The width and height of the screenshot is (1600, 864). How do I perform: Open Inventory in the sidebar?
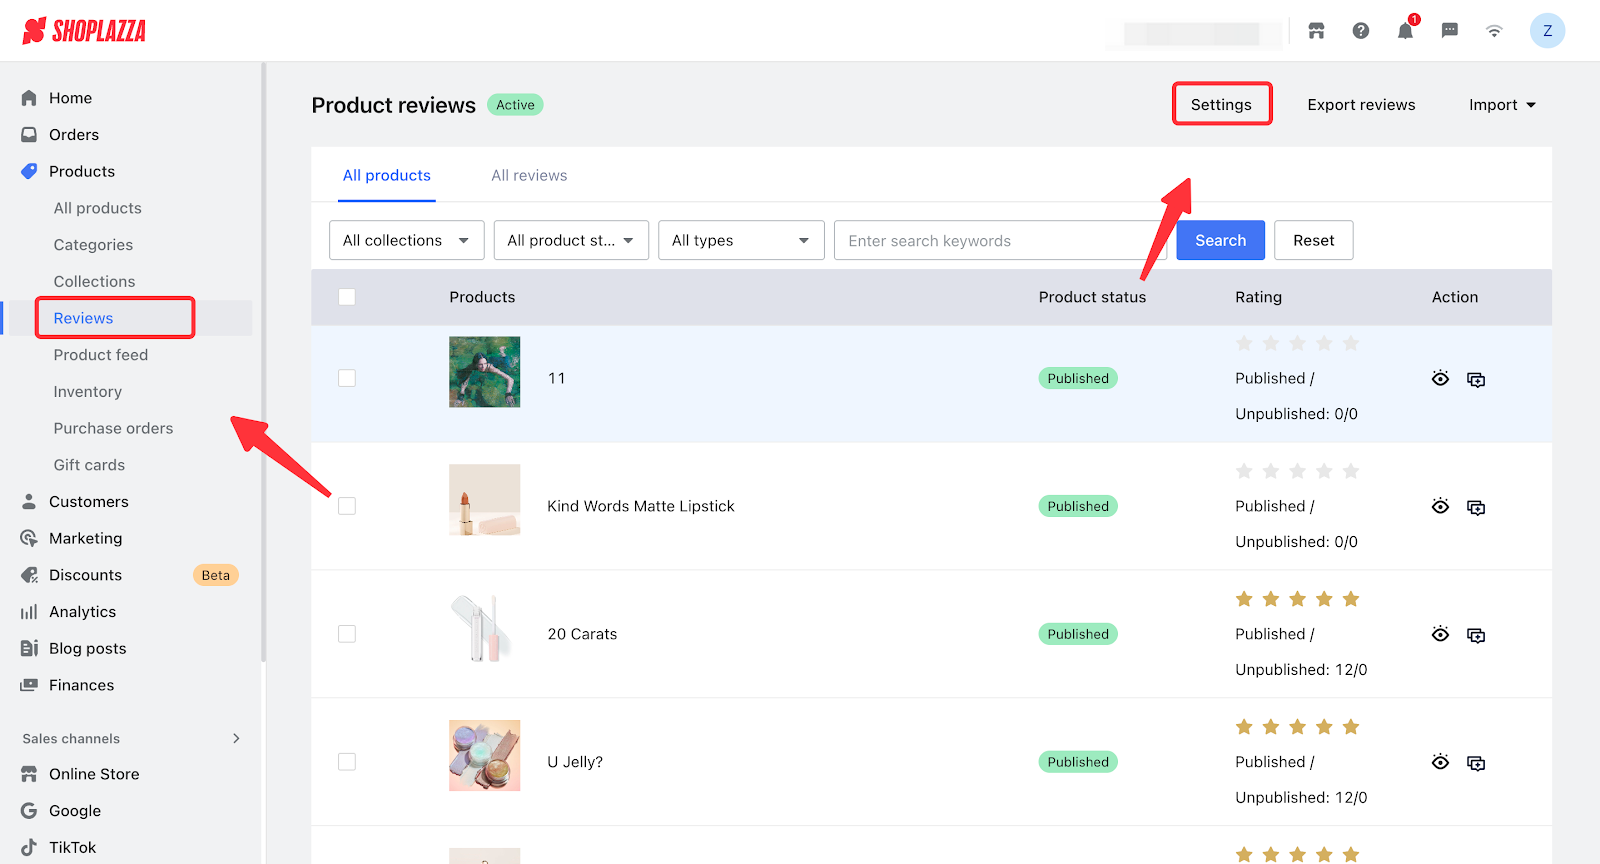click(88, 392)
